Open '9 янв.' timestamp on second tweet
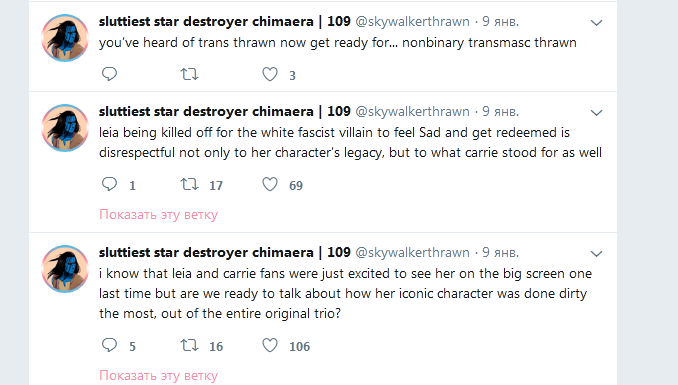 [x=500, y=112]
